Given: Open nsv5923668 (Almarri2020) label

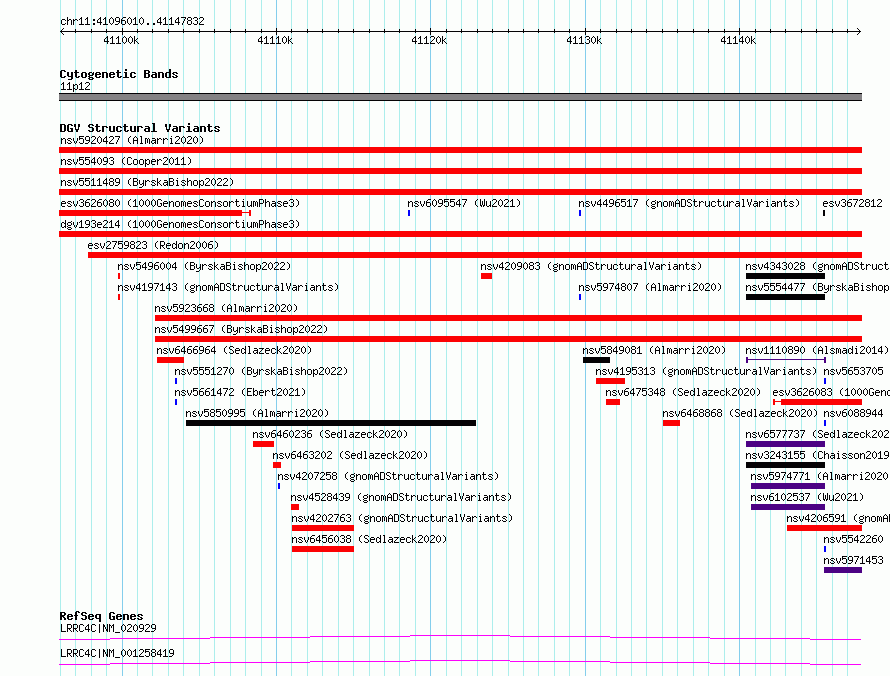Looking at the screenshot, I should click(x=226, y=308).
